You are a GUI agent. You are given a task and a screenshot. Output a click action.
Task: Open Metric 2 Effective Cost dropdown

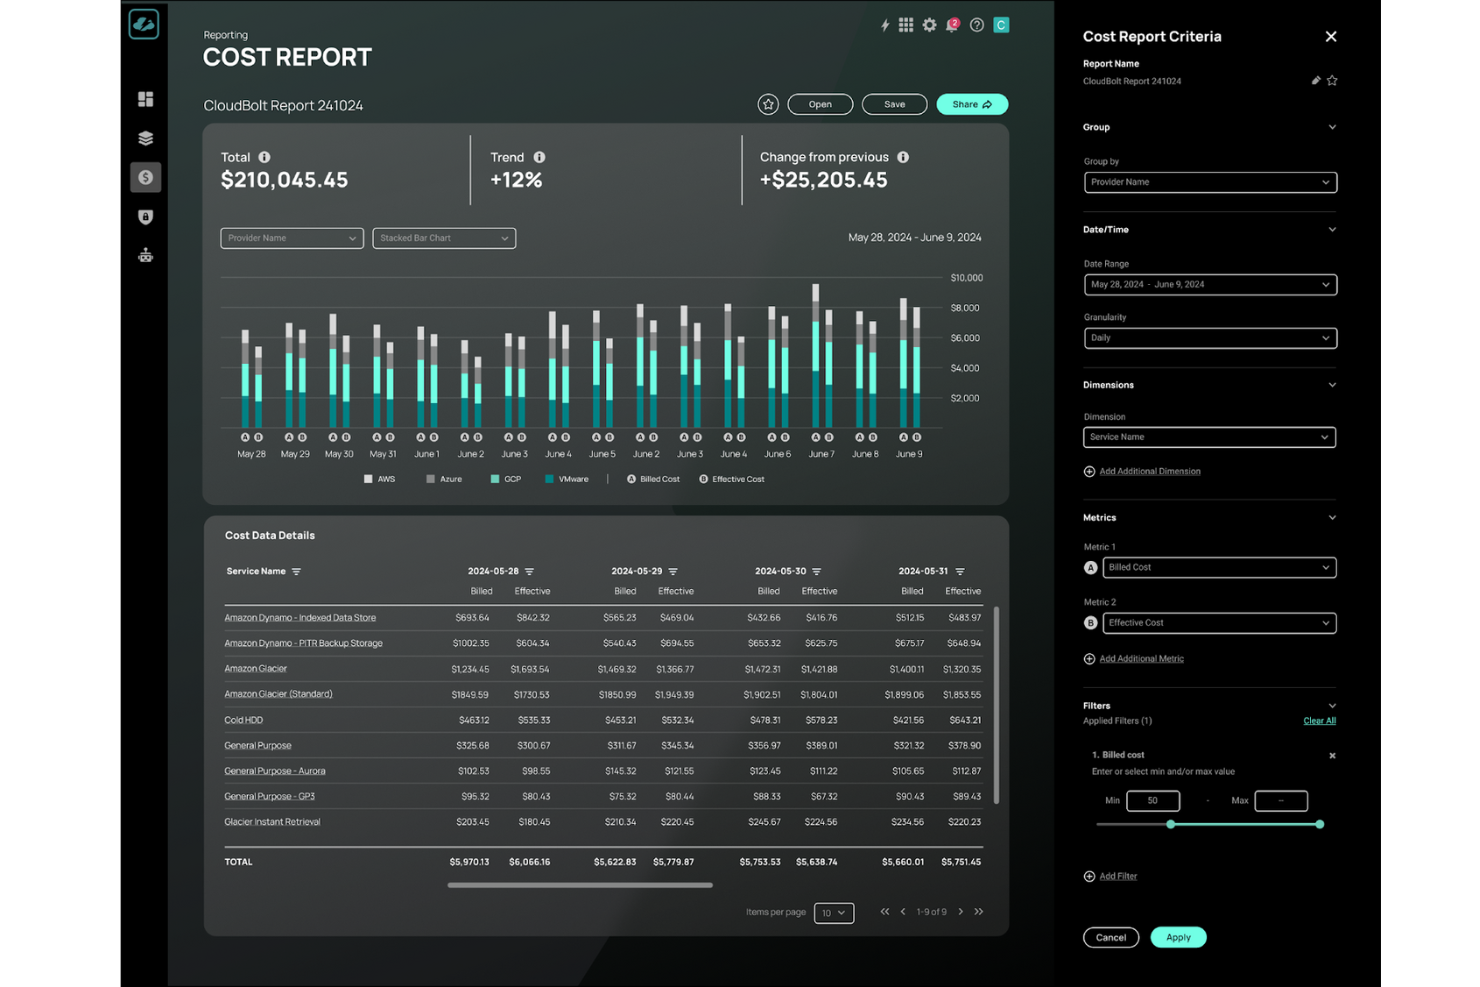click(1219, 623)
